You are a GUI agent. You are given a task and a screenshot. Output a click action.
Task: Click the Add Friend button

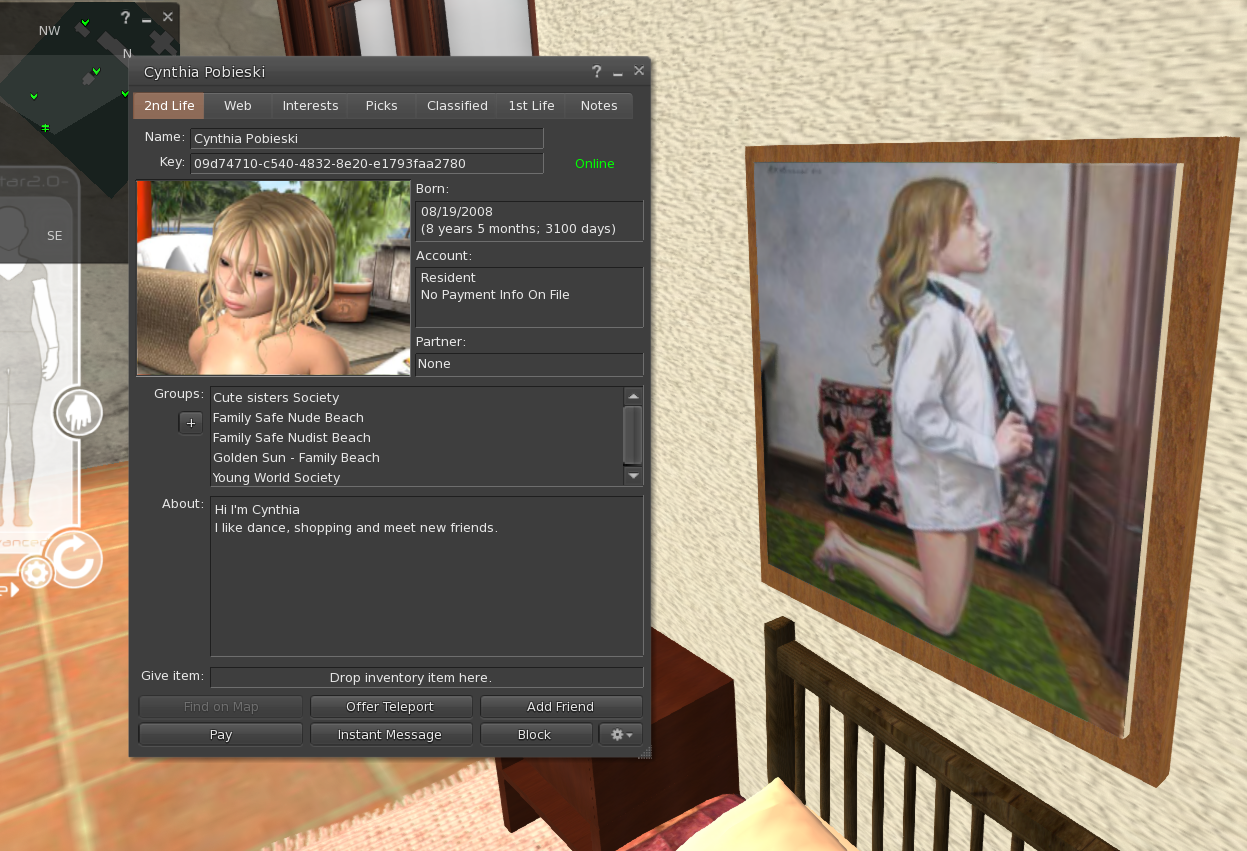(561, 707)
